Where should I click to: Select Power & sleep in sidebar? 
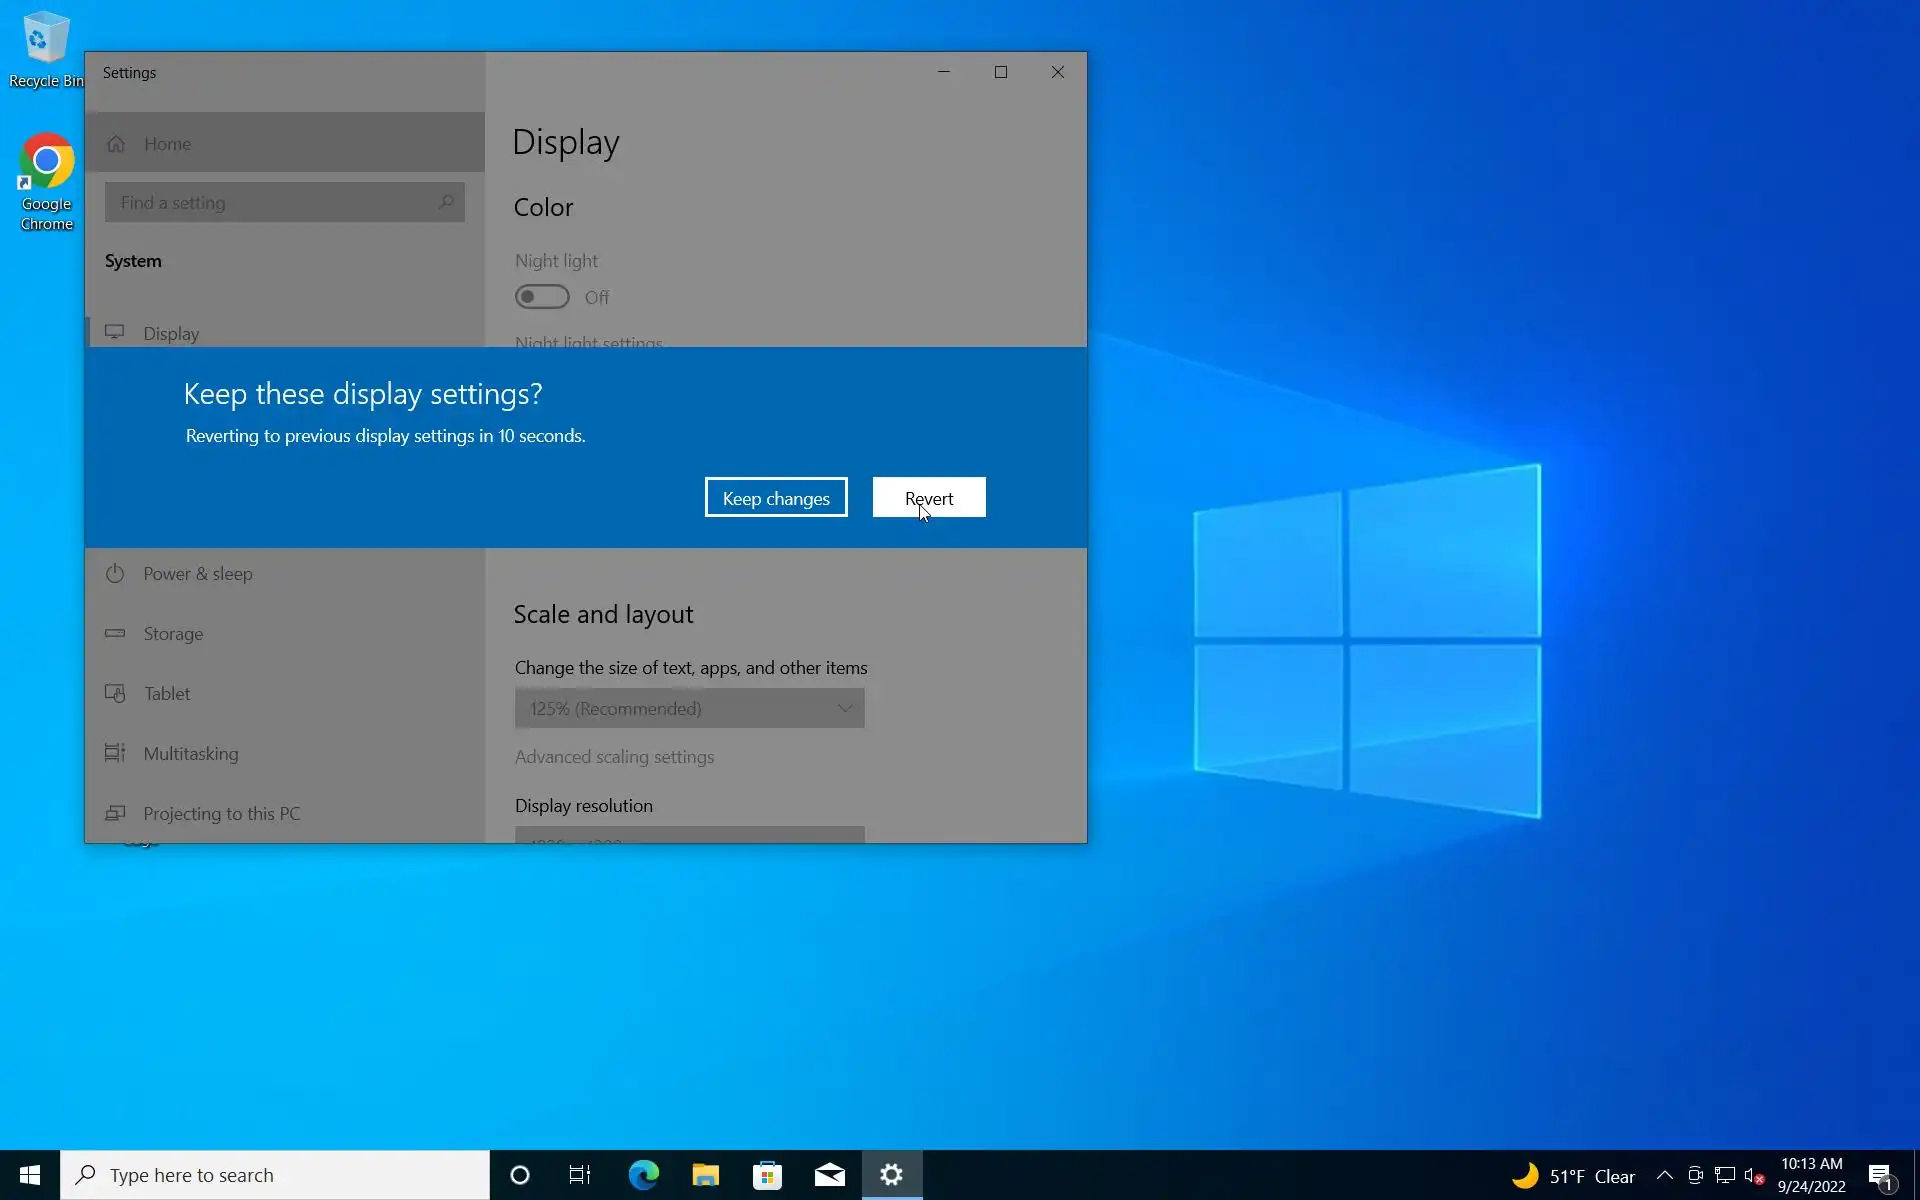click(x=197, y=573)
